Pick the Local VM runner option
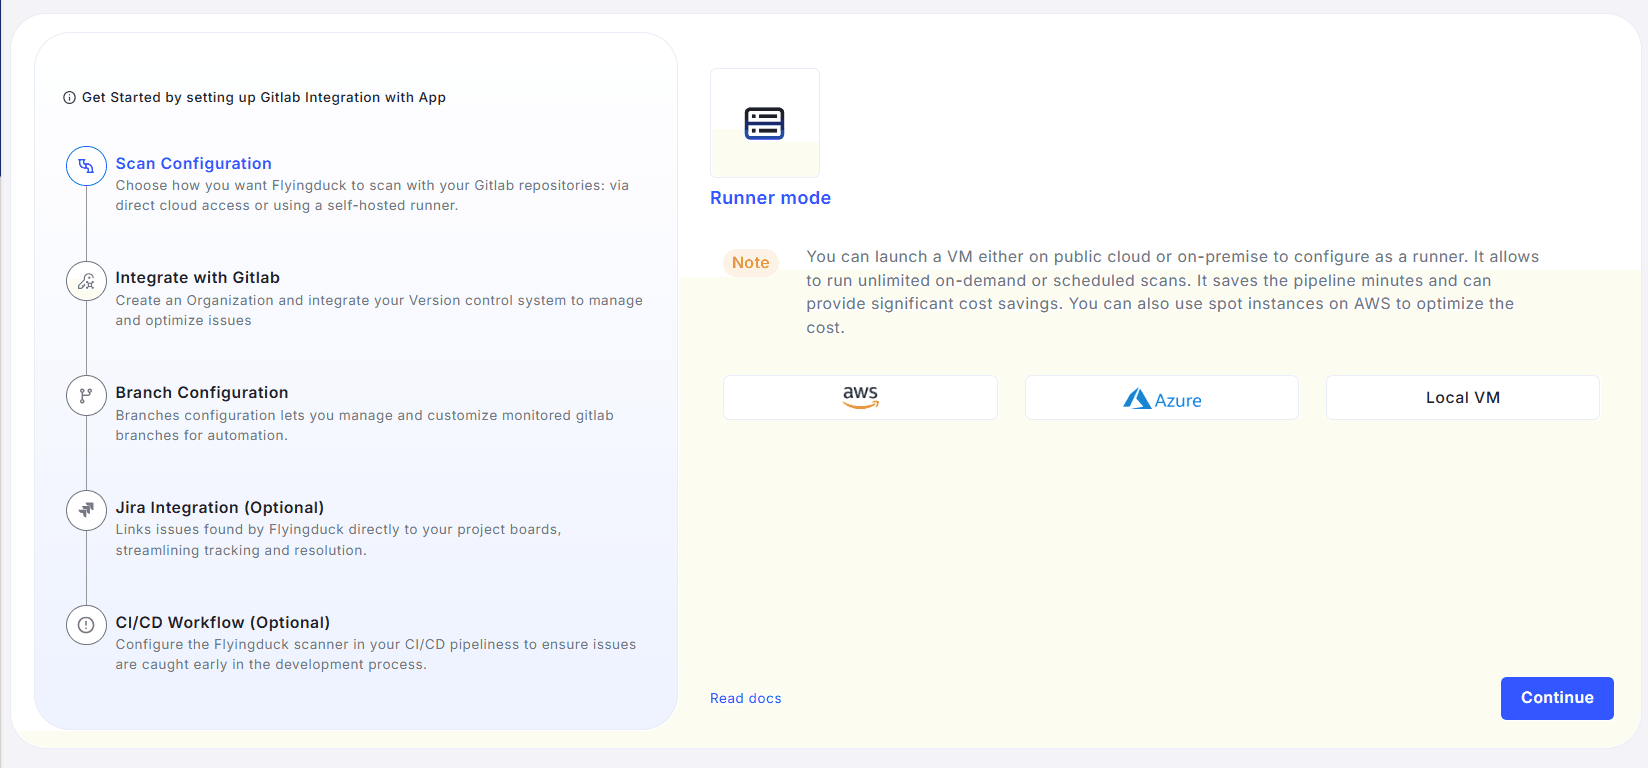This screenshot has width=1648, height=768. (x=1462, y=398)
